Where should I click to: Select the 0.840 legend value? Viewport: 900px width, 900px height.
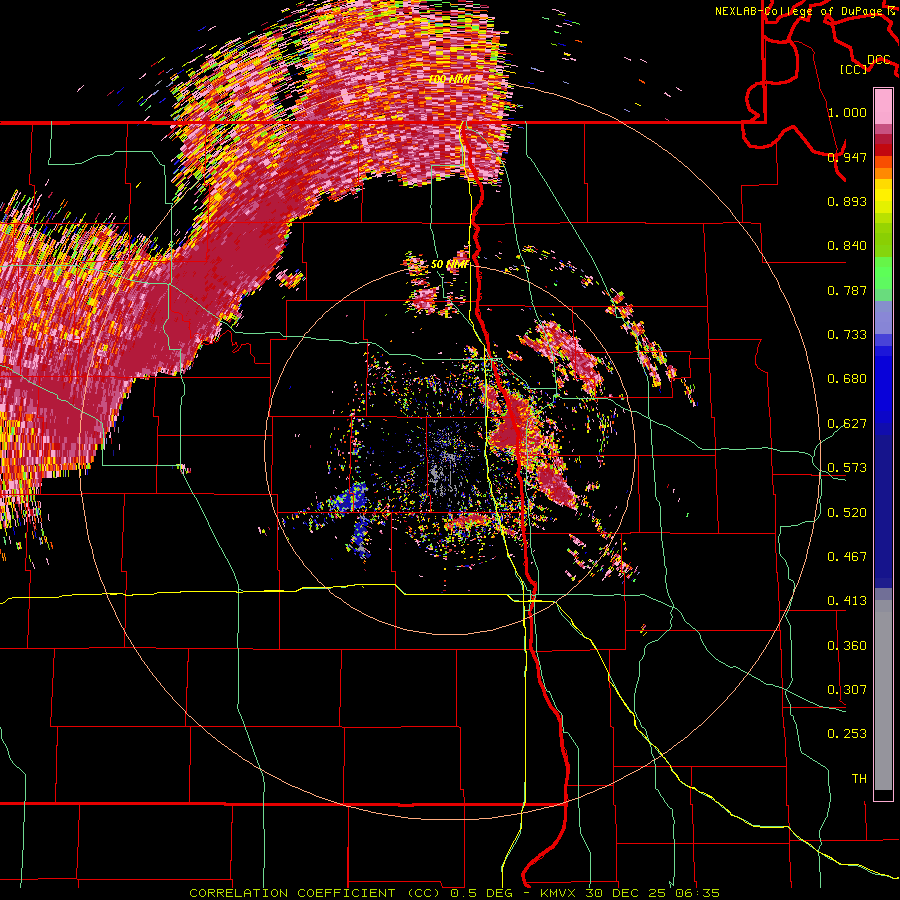coord(847,246)
